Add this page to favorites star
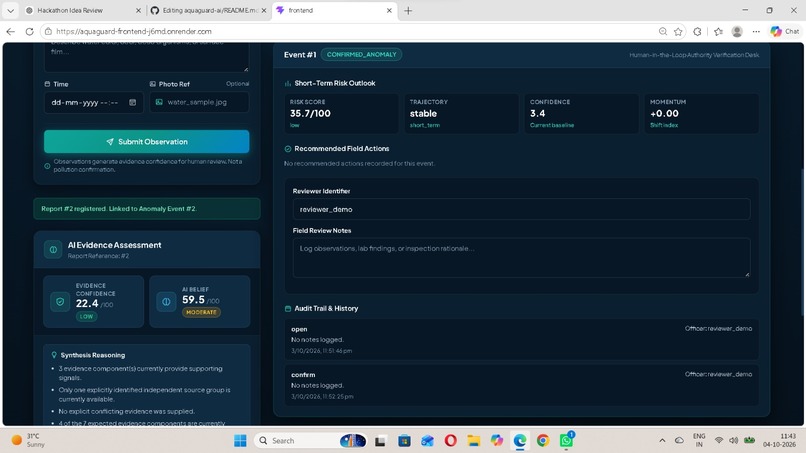 click(679, 31)
